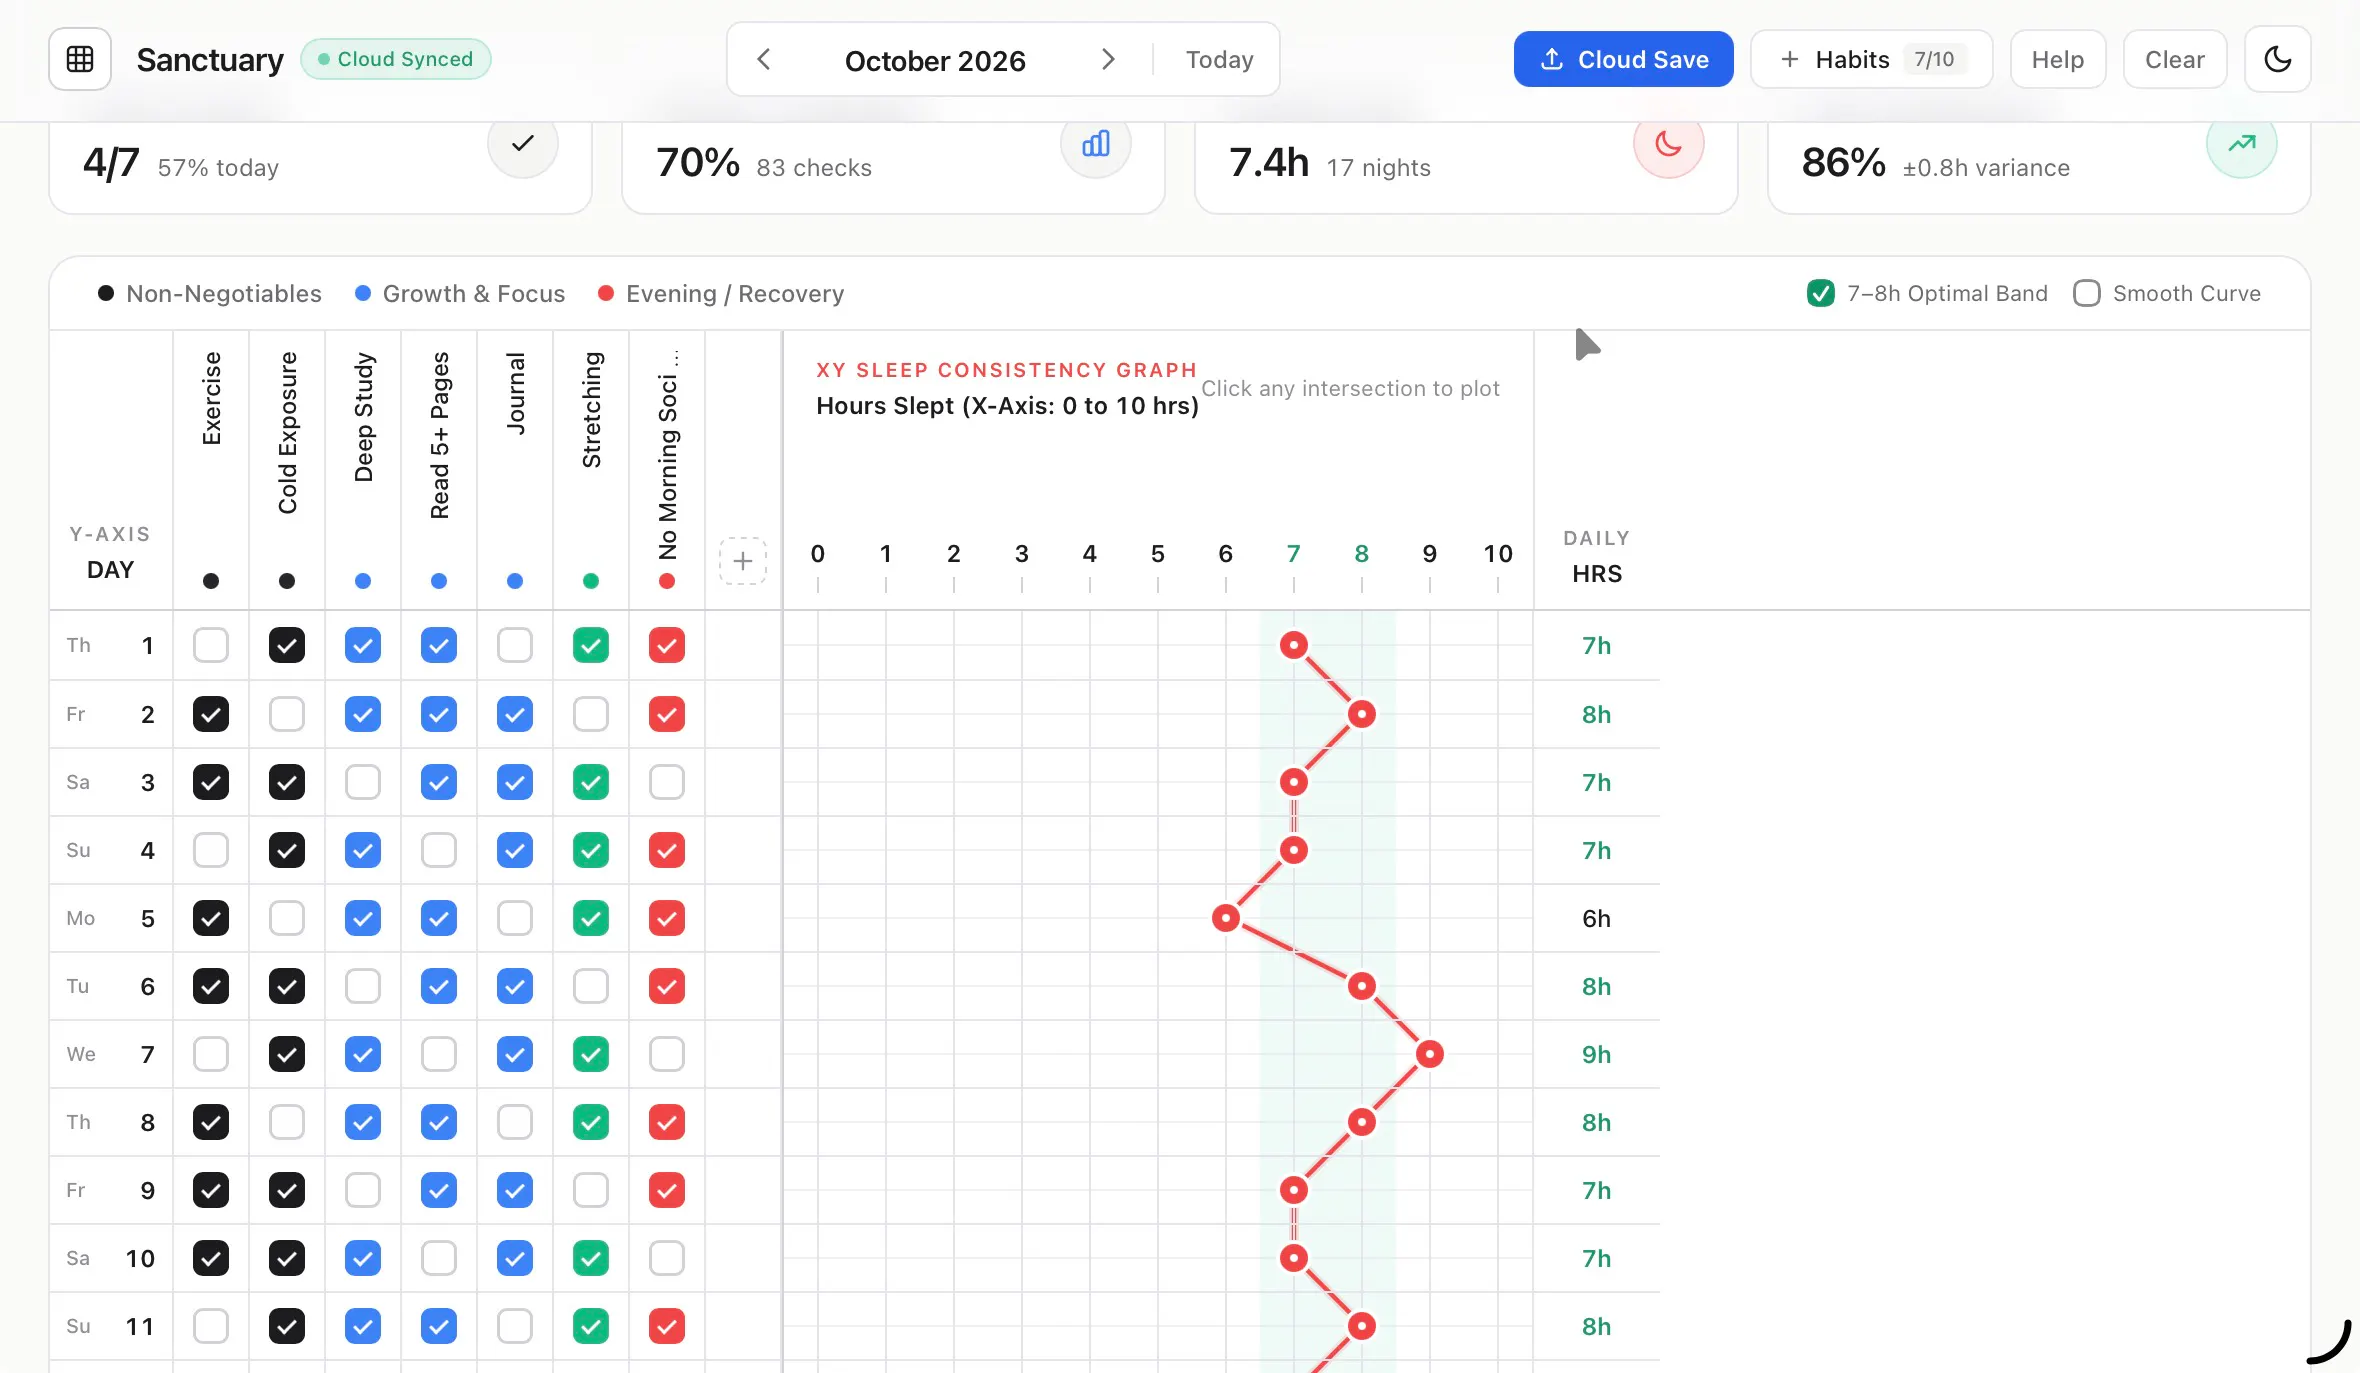Check No Morning Social for day 7
This screenshot has height=1373, width=2360.
[x=667, y=1054]
